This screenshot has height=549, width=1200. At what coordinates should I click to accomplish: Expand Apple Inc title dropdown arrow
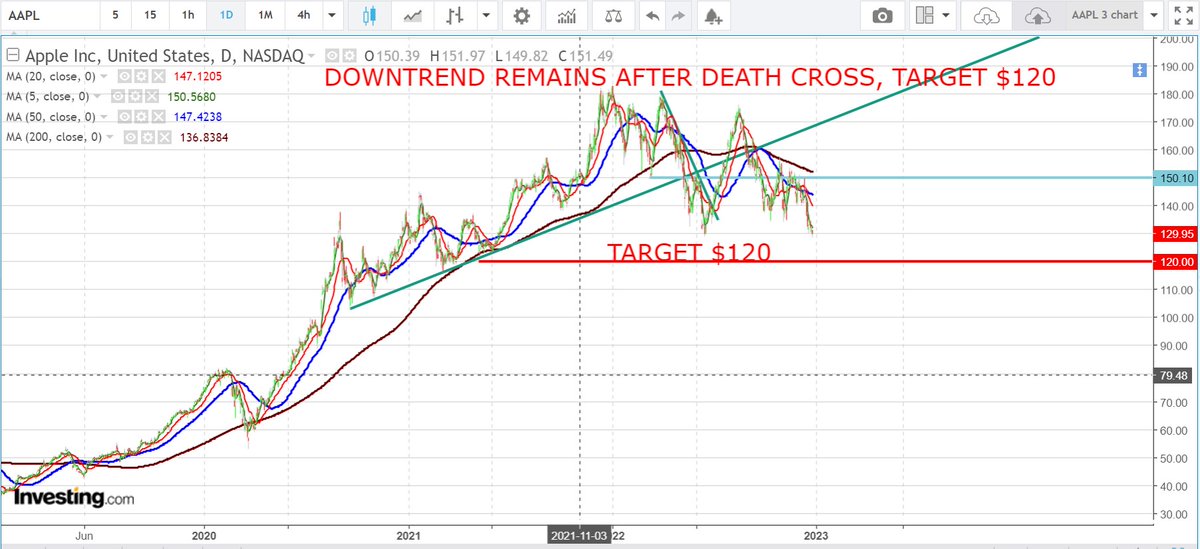click(x=312, y=56)
